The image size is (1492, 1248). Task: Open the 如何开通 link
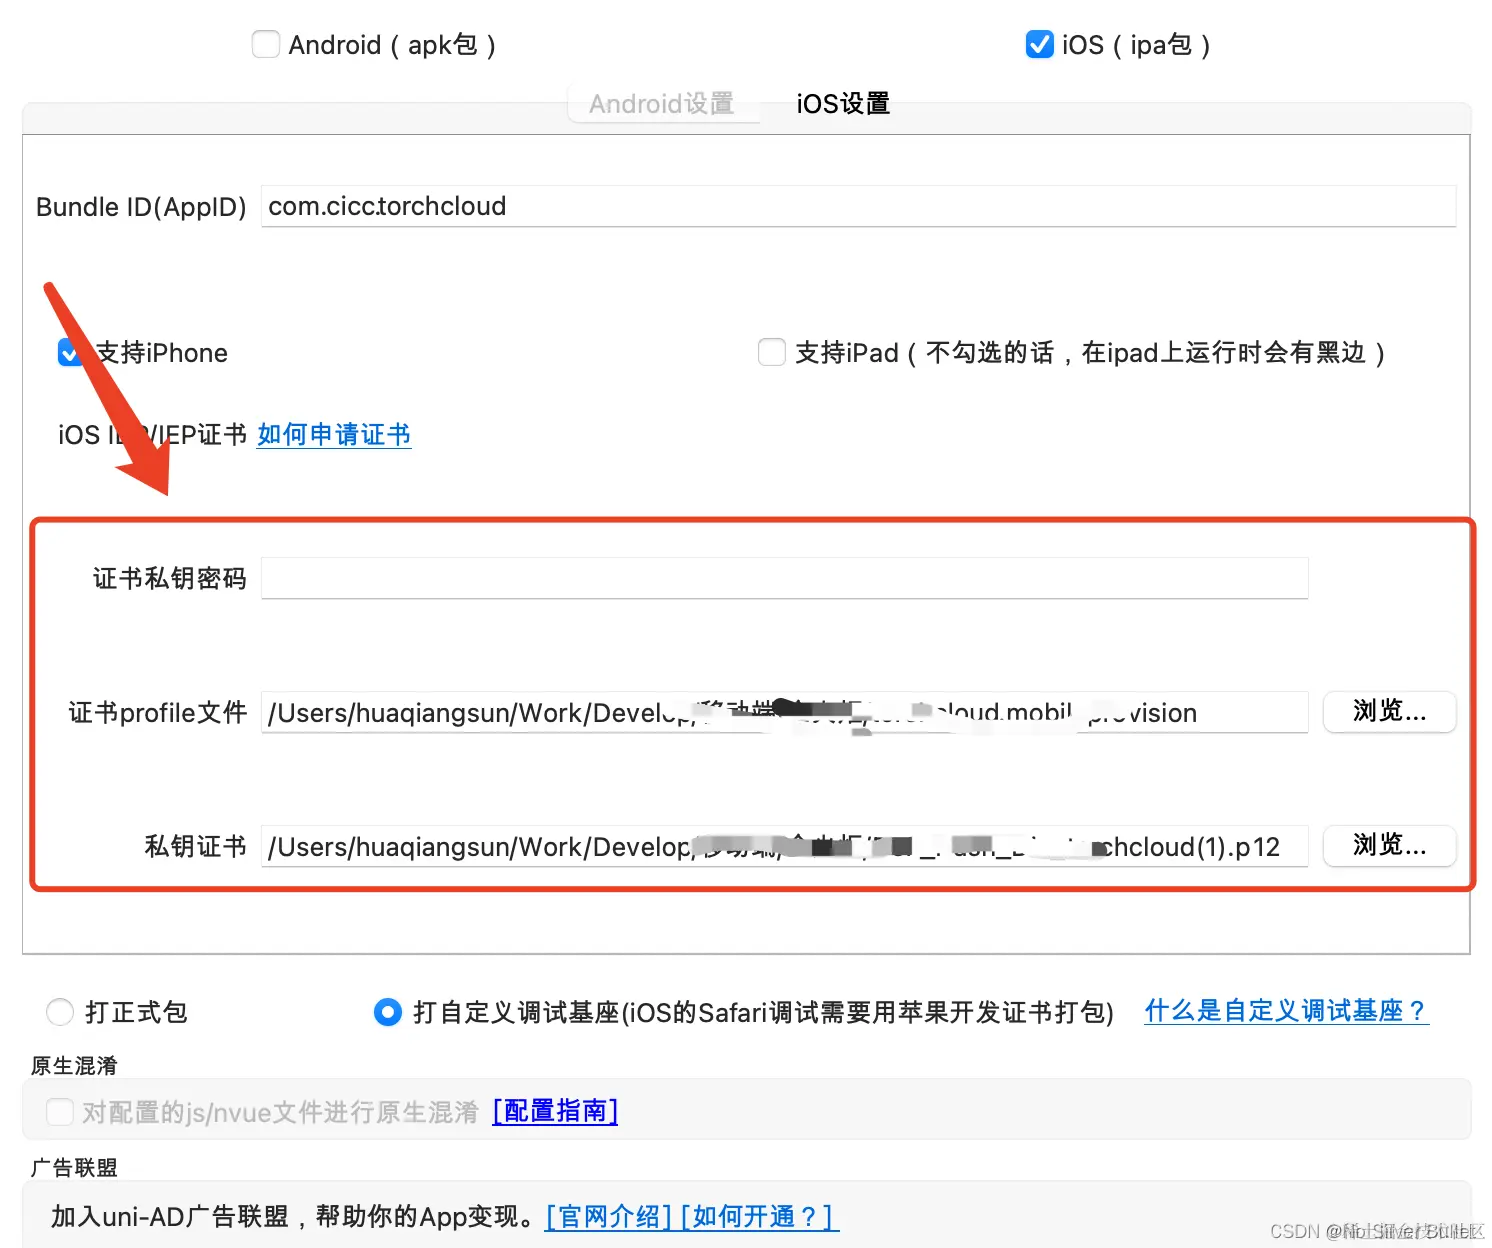pos(757,1216)
